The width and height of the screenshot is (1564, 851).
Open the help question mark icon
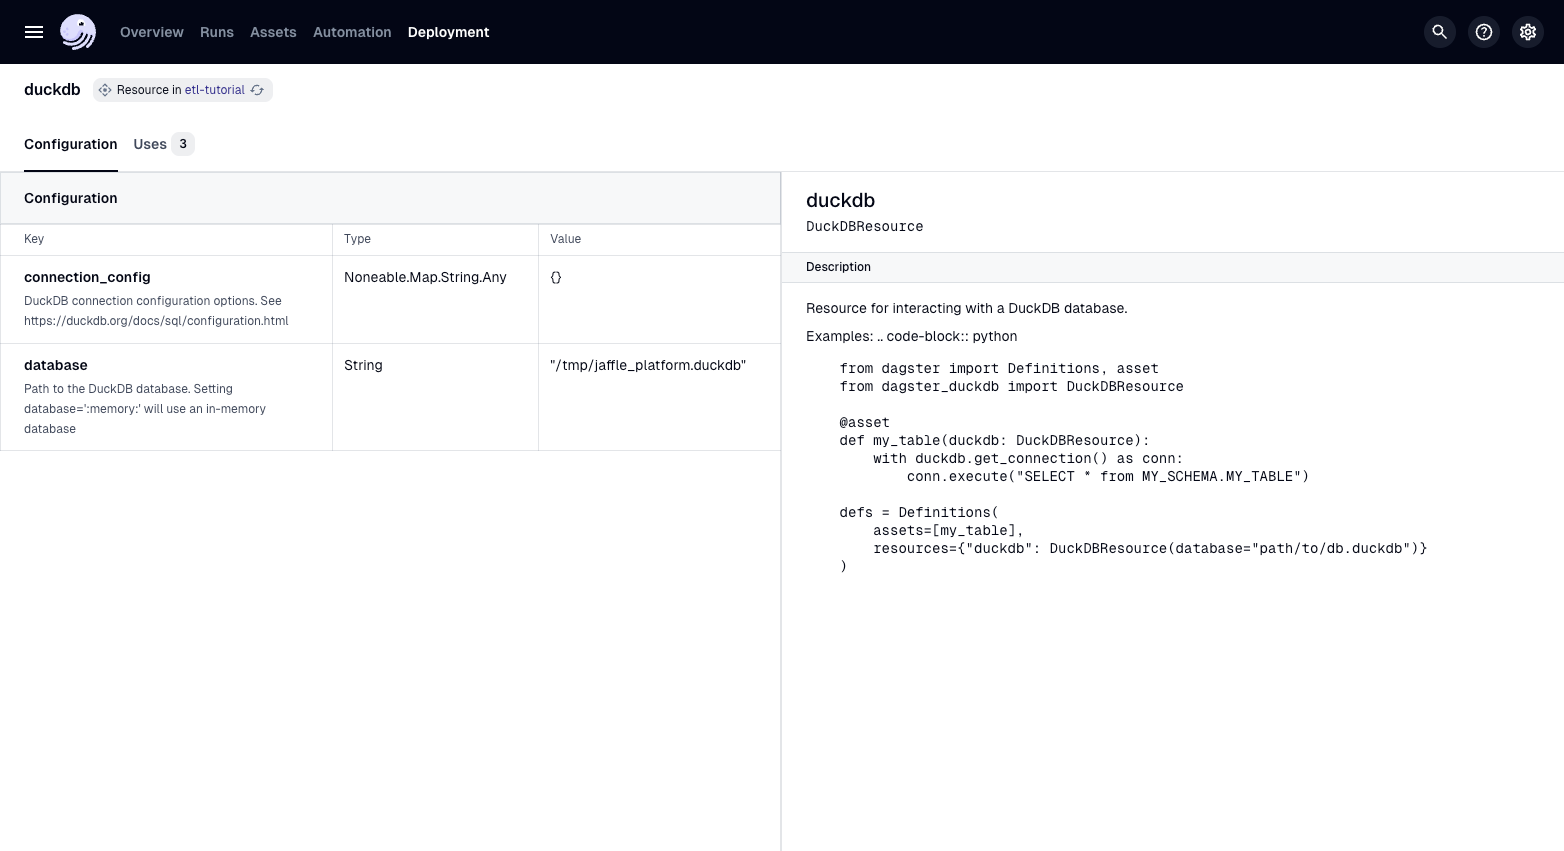[1483, 32]
